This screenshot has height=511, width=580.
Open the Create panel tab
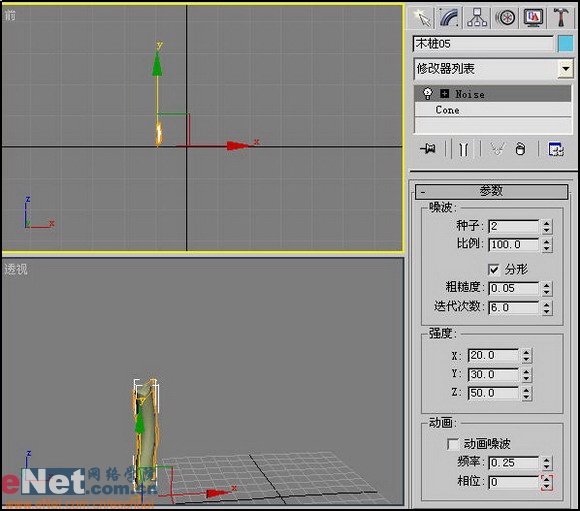tap(421, 17)
